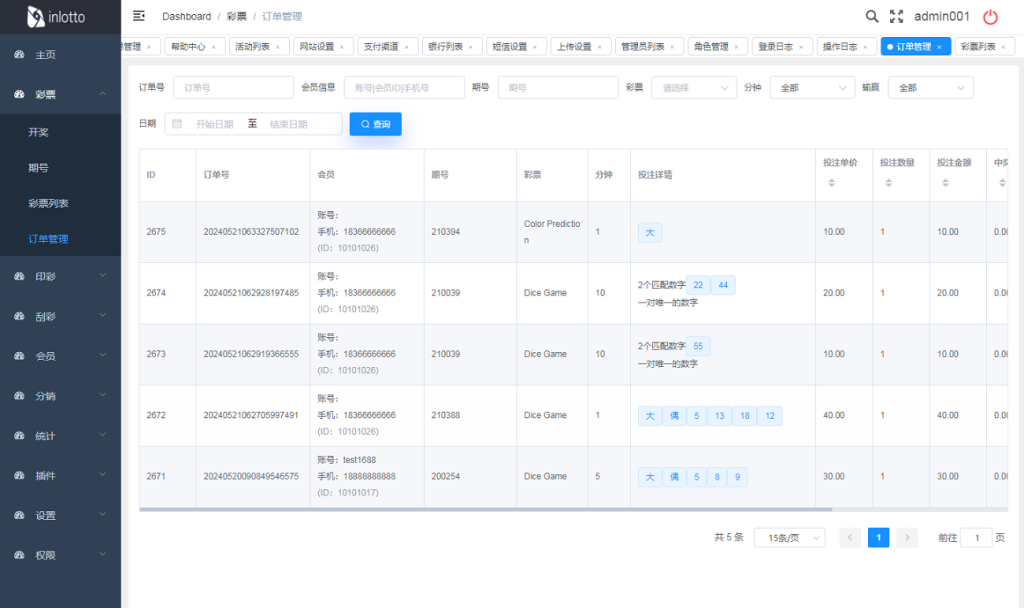Sort by 投注数量 column sort icon
Viewport: 1024px width, 608px height.
[888, 183]
